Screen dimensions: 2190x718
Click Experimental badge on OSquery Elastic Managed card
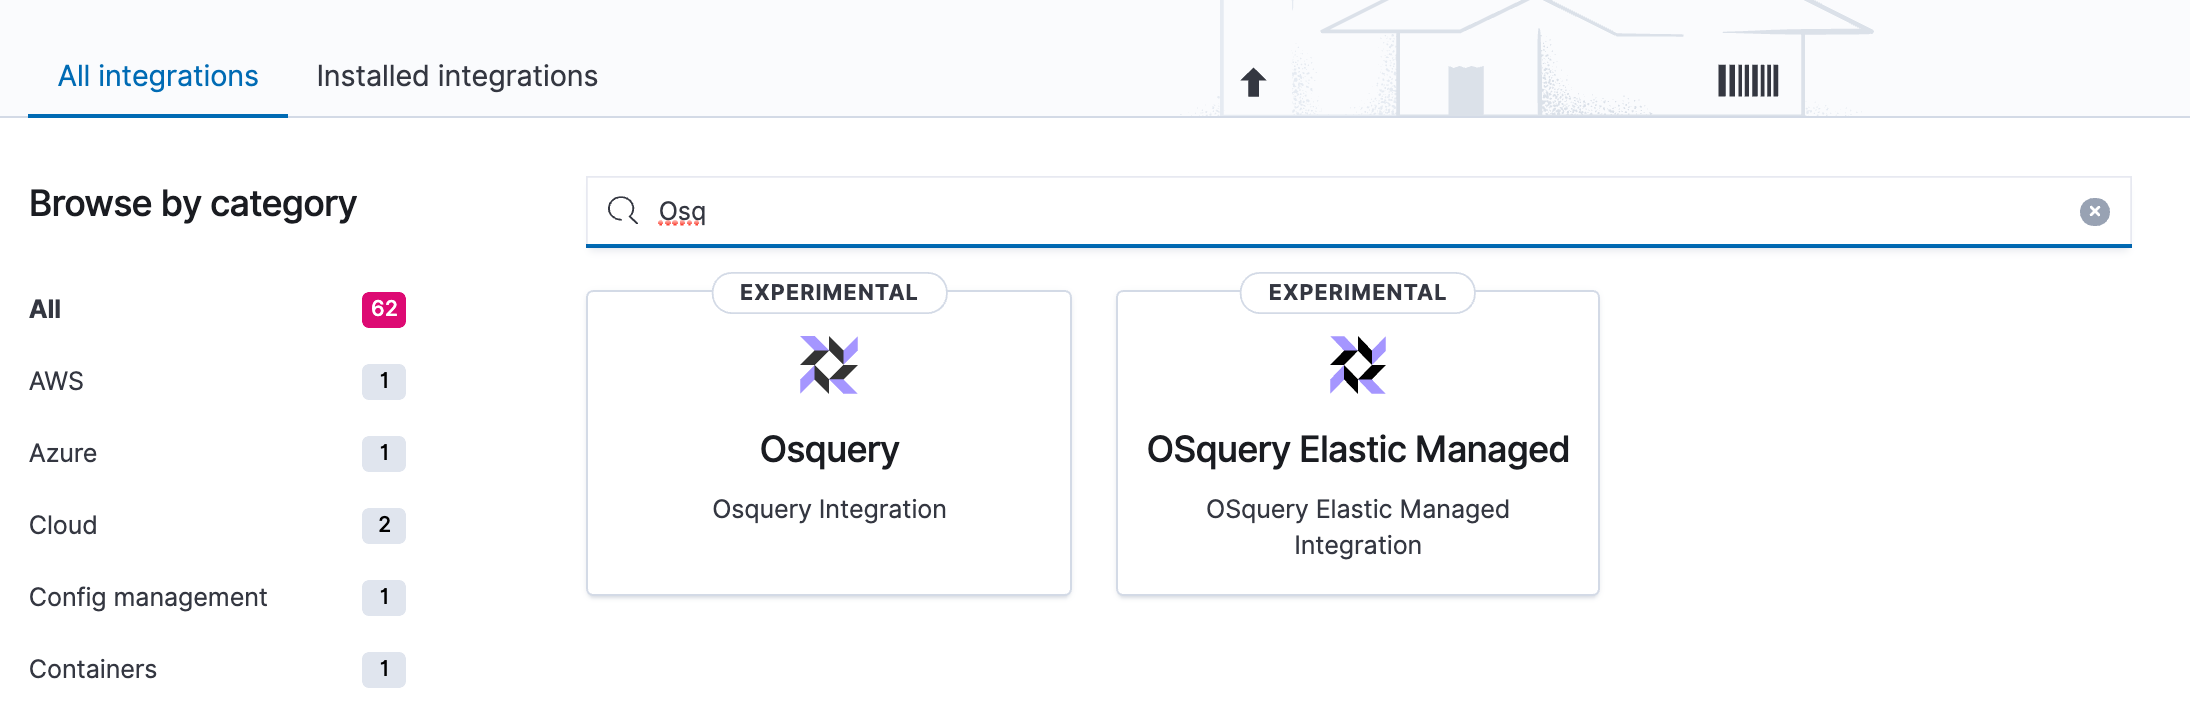pyautogui.click(x=1357, y=293)
